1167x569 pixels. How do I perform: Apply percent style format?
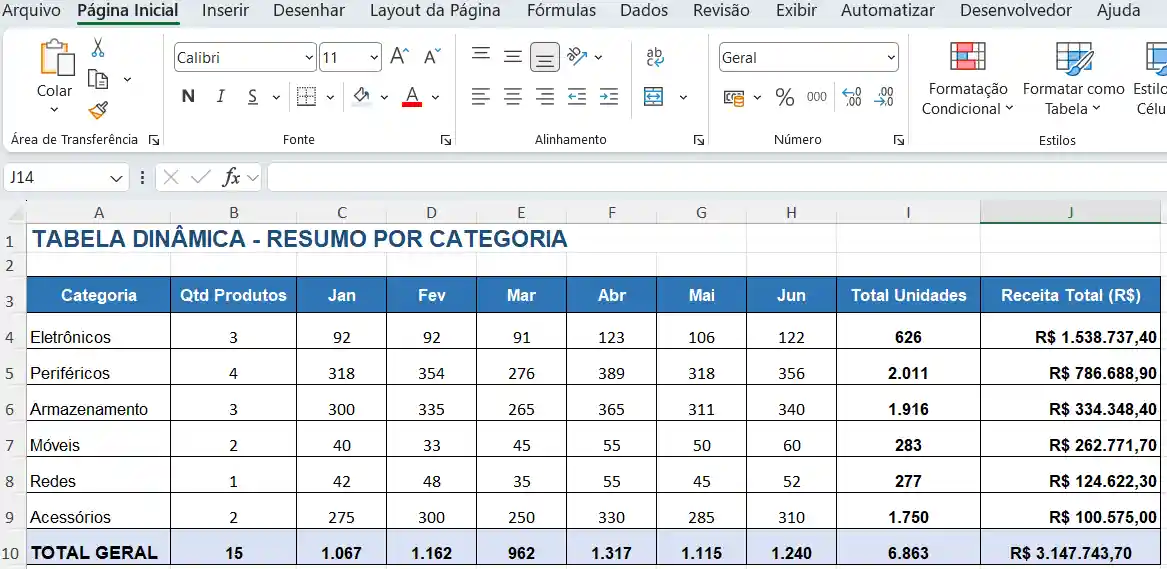point(784,97)
